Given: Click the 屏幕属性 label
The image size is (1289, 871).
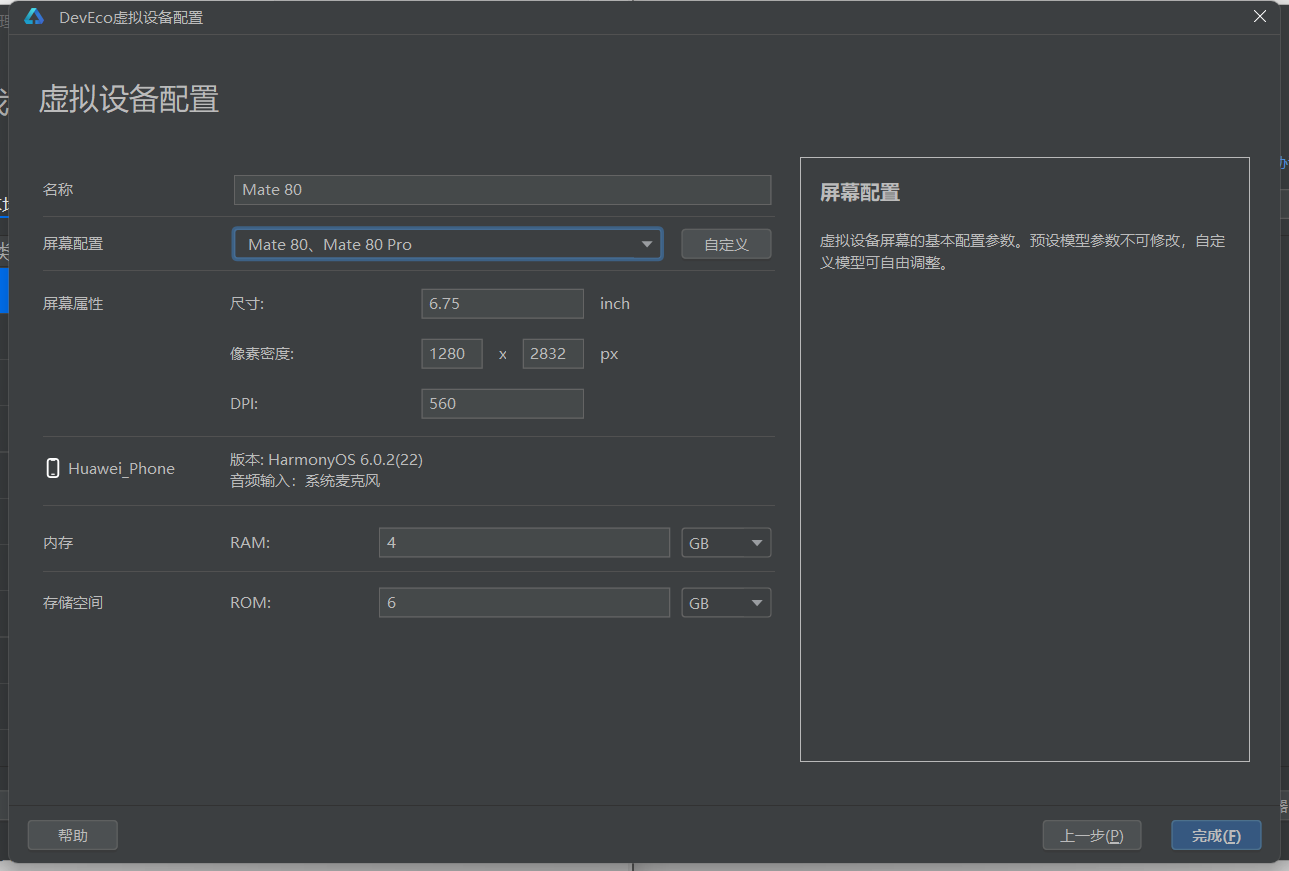Looking at the screenshot, I should click(73, 304).
